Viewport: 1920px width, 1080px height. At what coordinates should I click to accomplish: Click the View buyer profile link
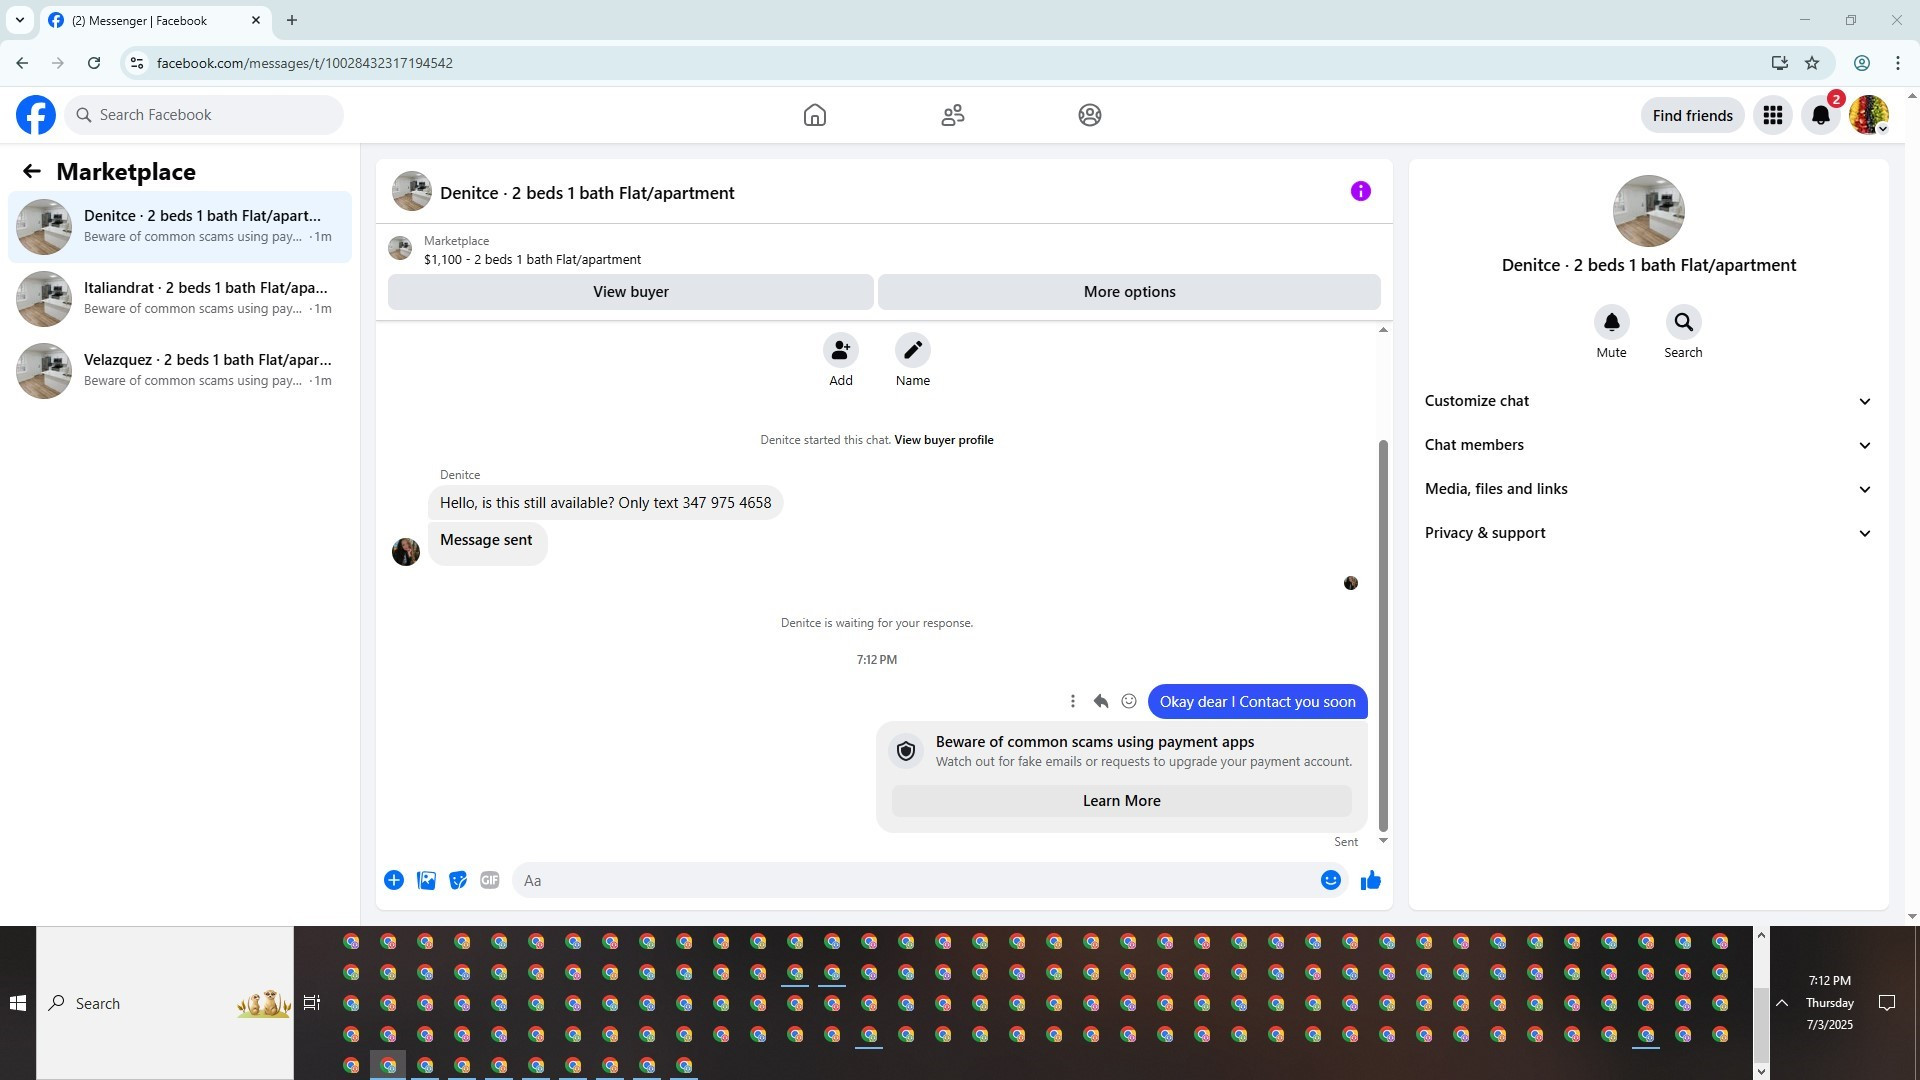coord(943,440)
